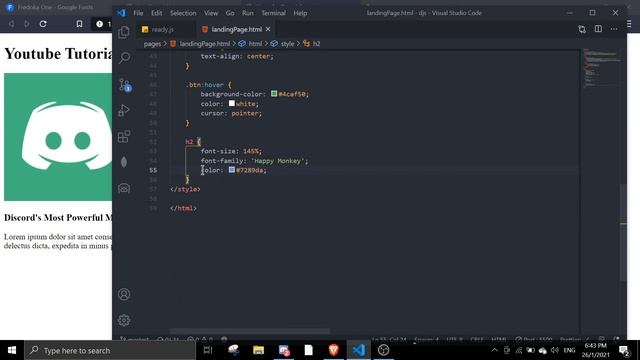Open the MongoDB leaf icon view
This screenshot has height=360, width=640.
124,162
